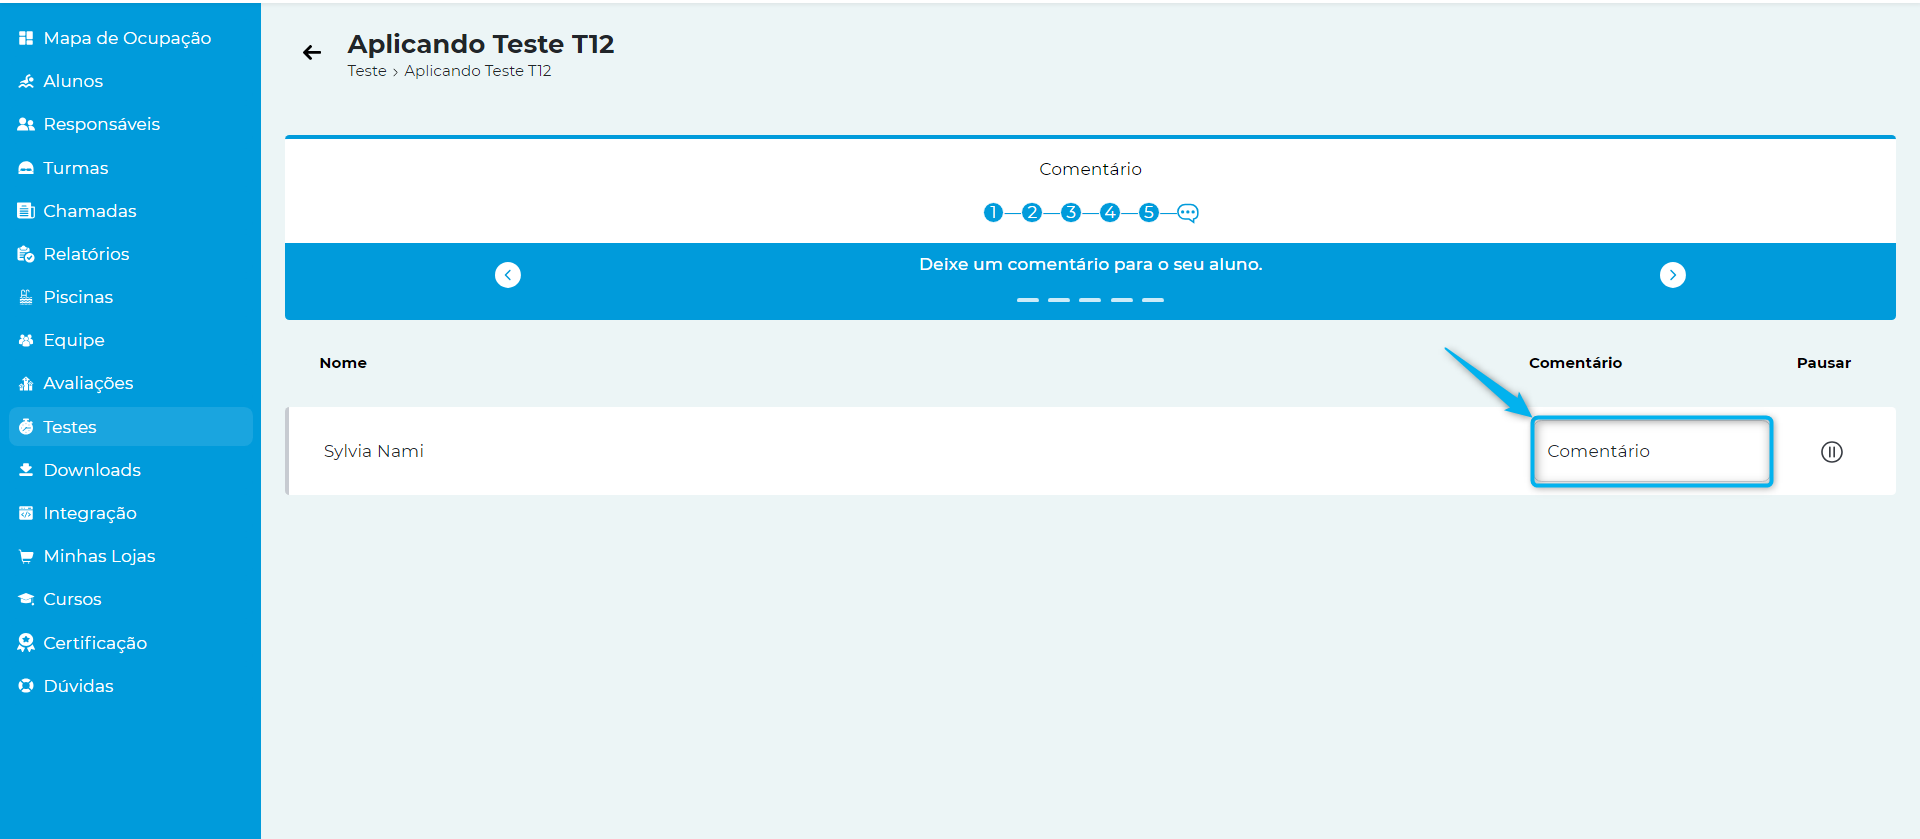Click the student name Sylvia Nami

point(374,451)
